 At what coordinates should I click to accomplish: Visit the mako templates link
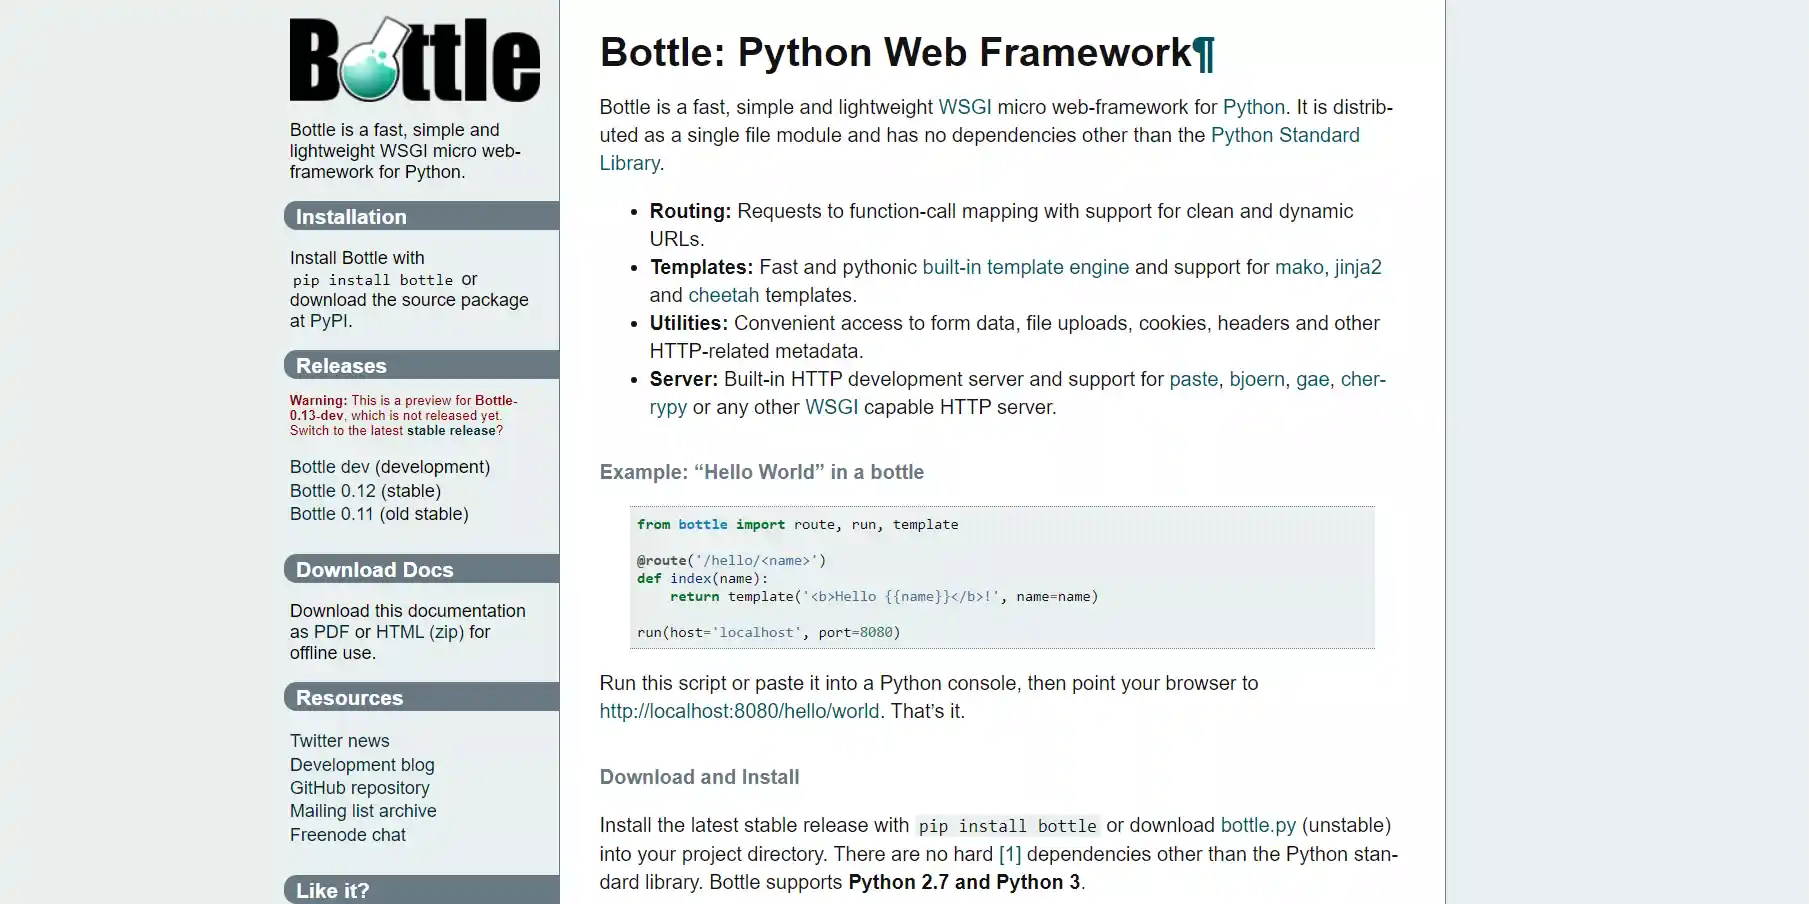click(x=1299, y=267)
